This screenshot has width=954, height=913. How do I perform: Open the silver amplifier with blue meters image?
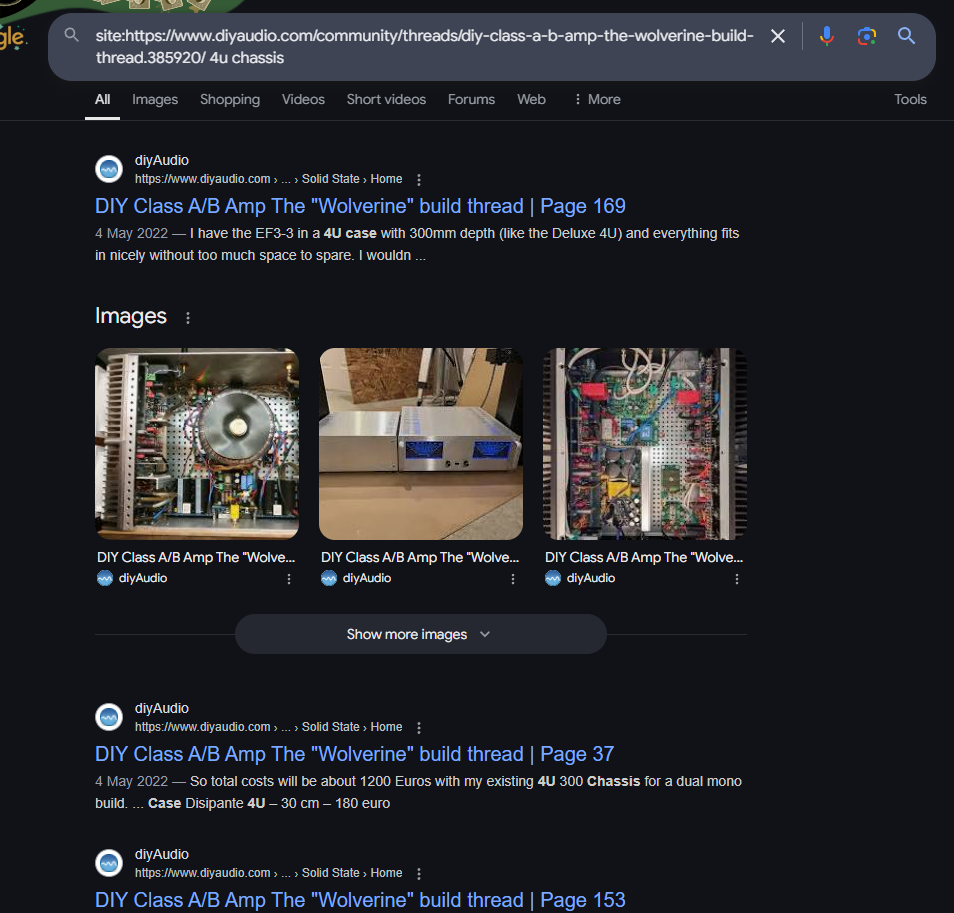[421, 443]
